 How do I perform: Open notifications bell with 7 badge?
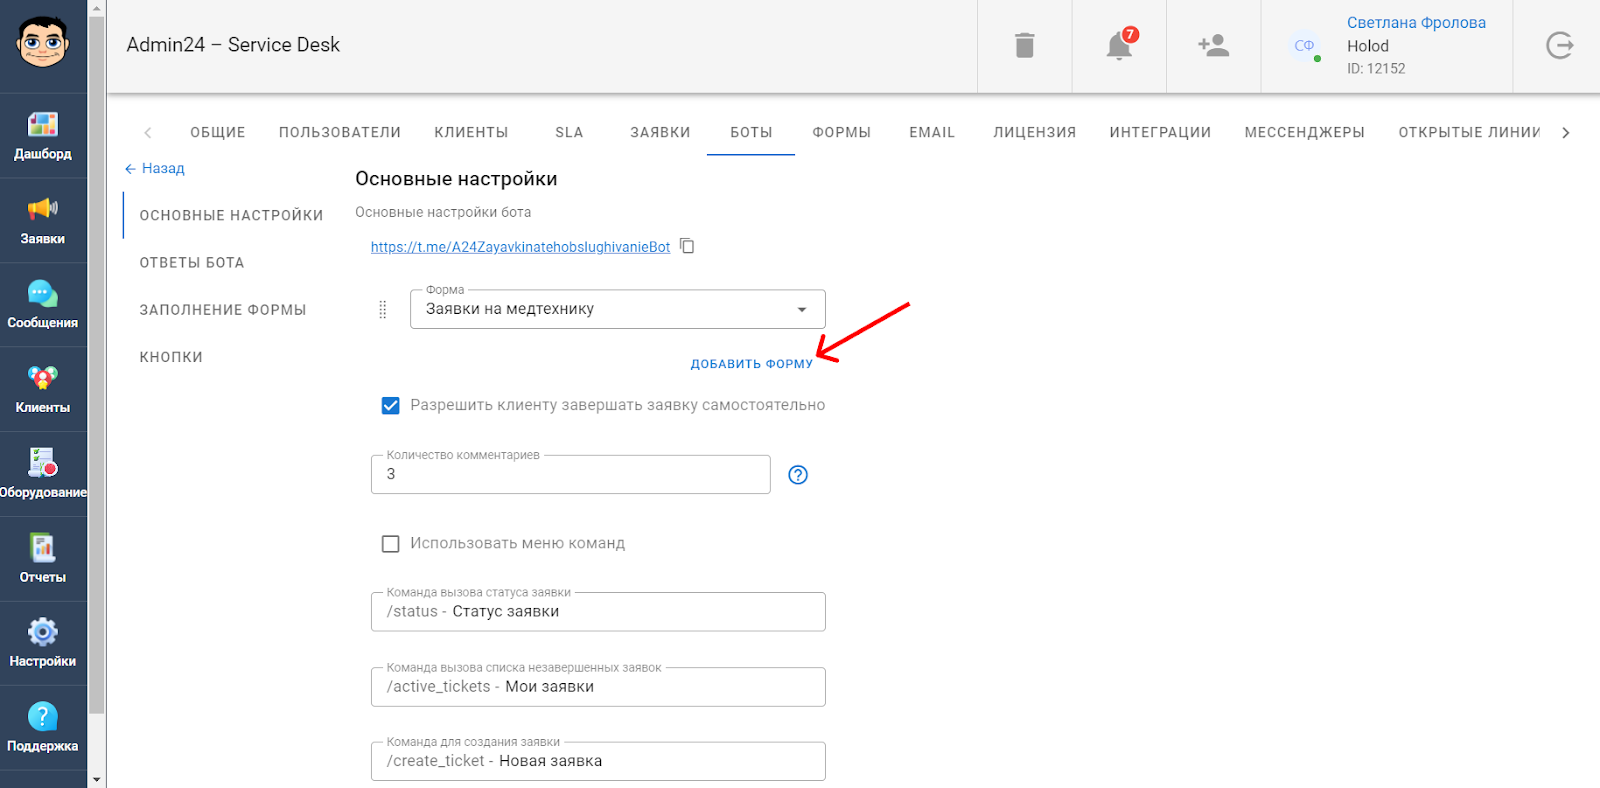tap(1119, 46)
